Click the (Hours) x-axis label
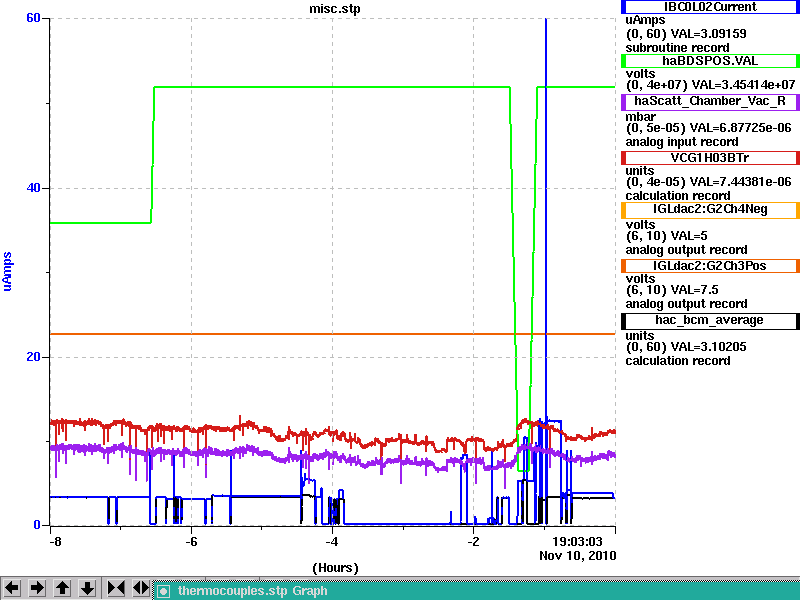This screenshot has width=800, height=600. [x=335, y=568]
